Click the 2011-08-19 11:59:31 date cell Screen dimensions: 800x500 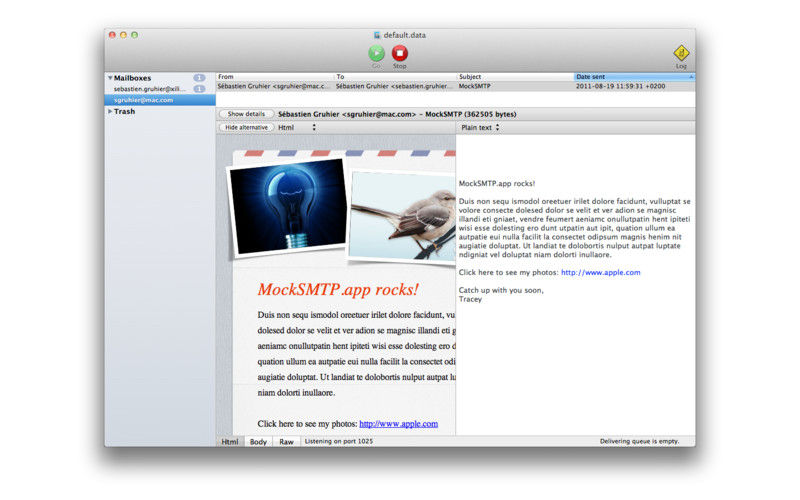pos(620,86)
